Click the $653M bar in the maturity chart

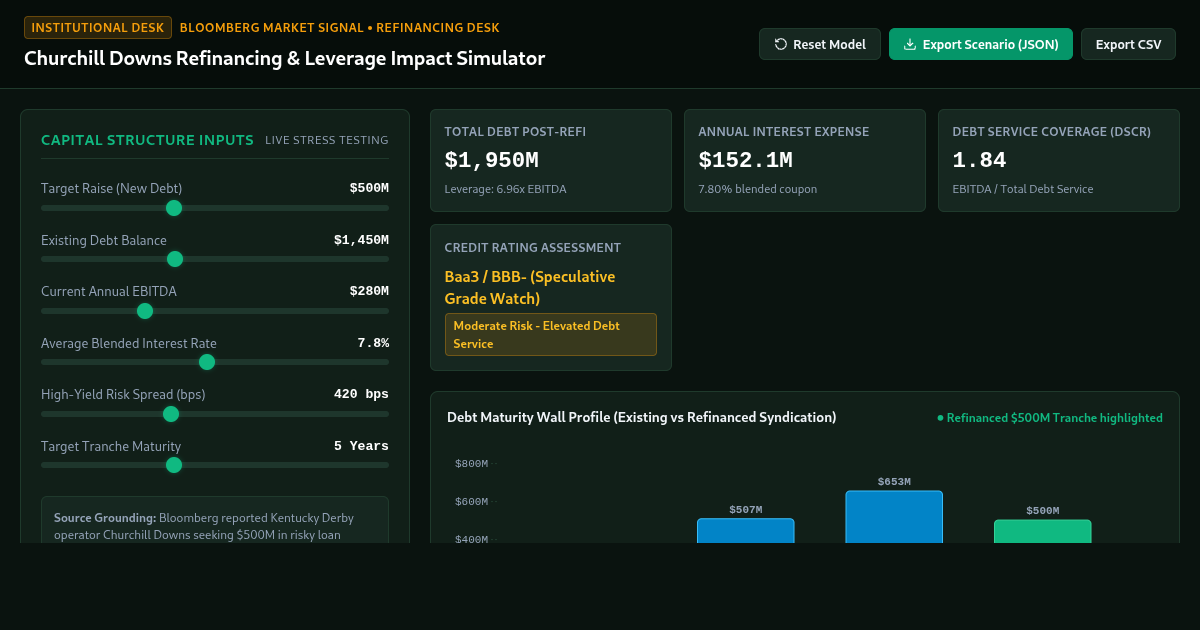pos(894,517)
